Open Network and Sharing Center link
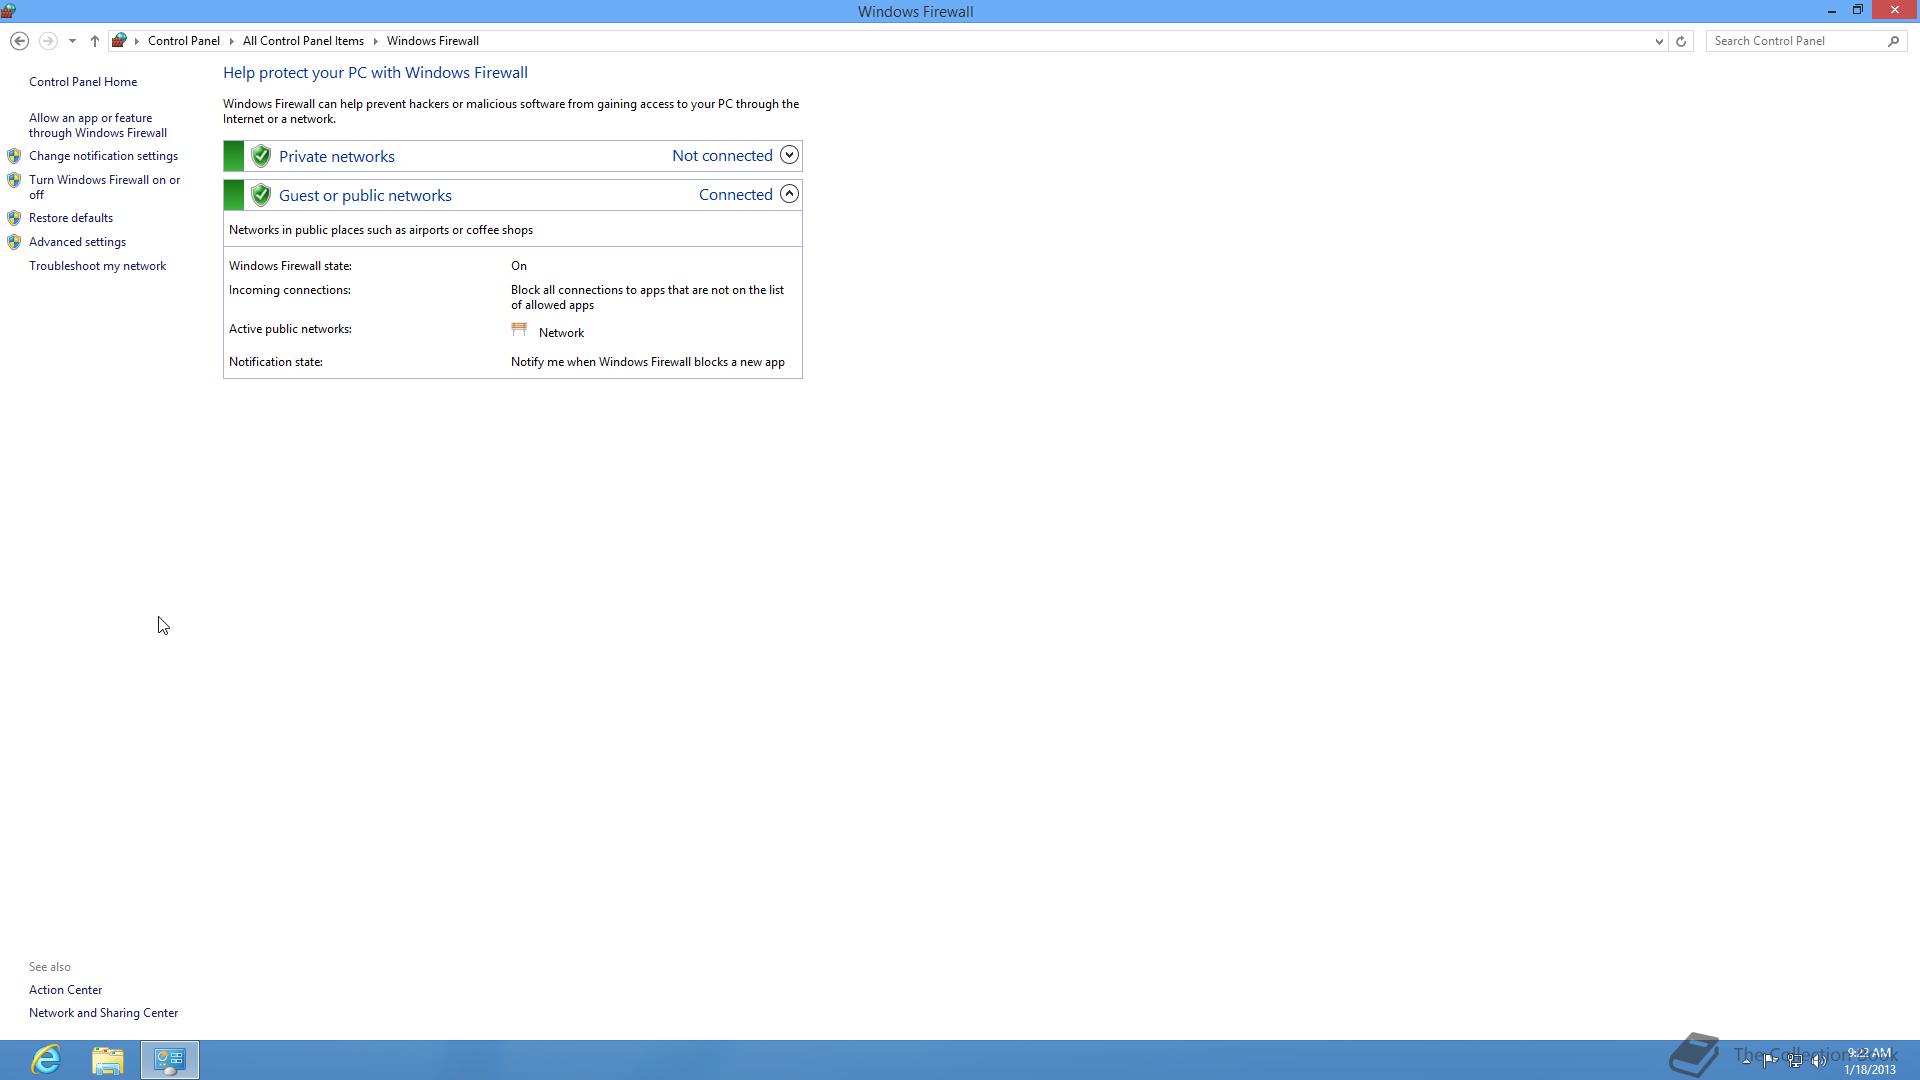The height and width of the screenshot is (1080, 1920). [103, 1013]
